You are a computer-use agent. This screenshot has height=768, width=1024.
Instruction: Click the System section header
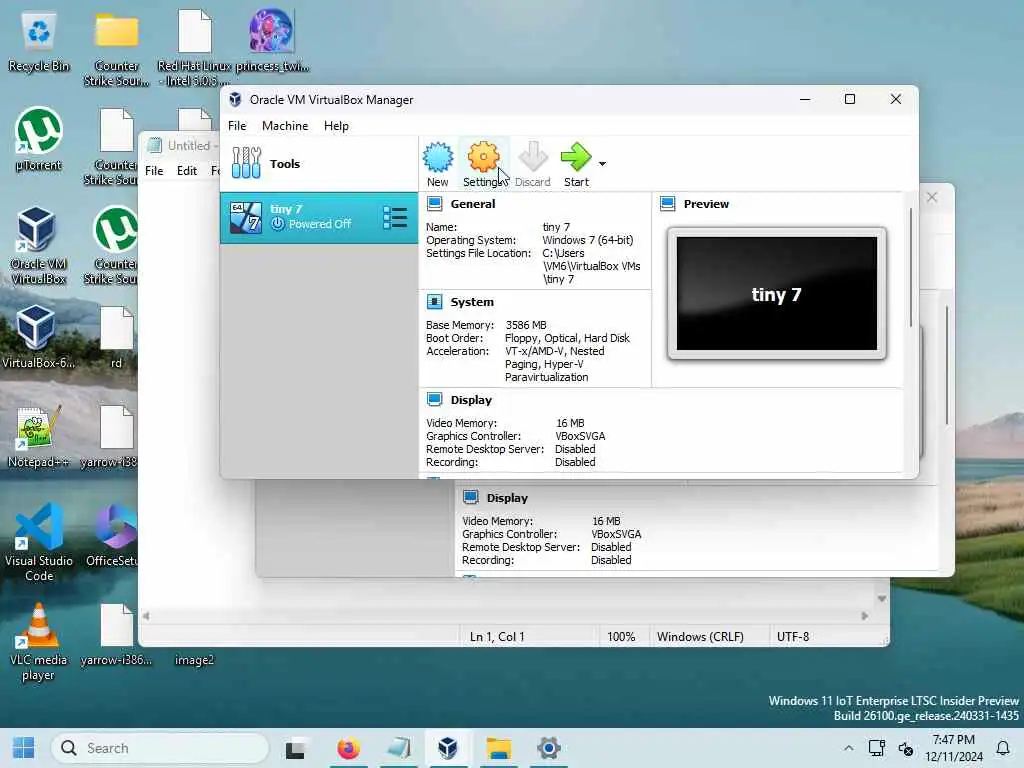point(472,302)
